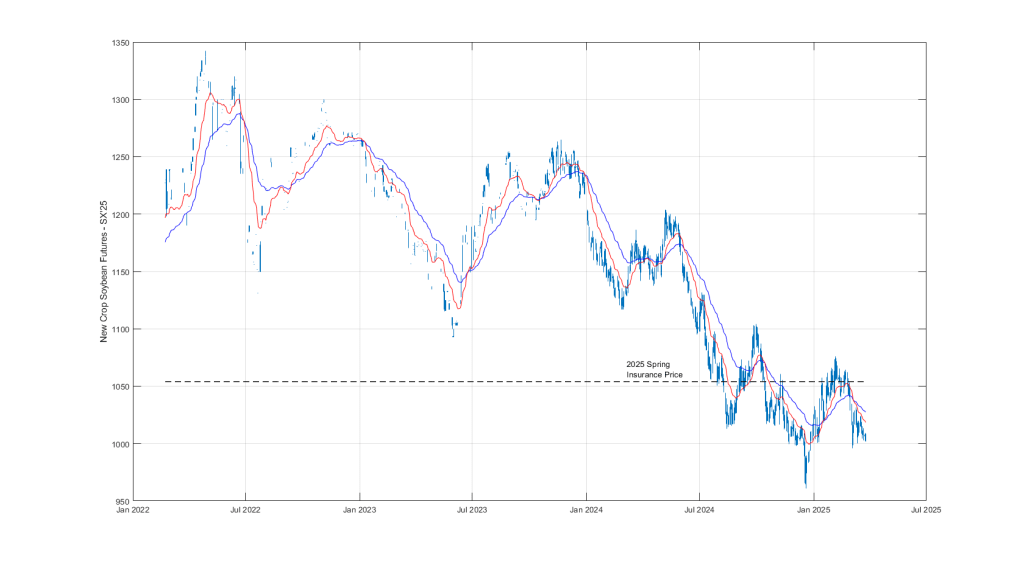Select the "Jul 2023" x-axis tick label
Viewport: 1024px width, 563px height.
coord(472,509)
